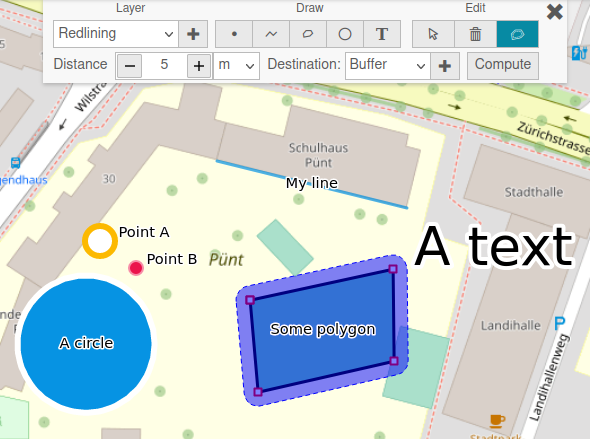Select the draw text tool
The image size is (590, 439).
pyautogui.click(x=382, y=34)
